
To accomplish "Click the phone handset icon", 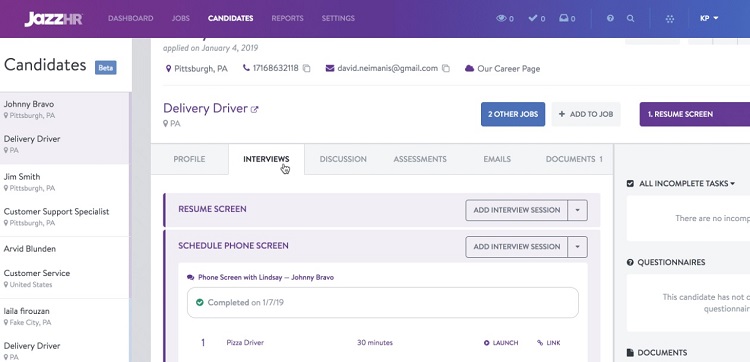I will [246, 68].
